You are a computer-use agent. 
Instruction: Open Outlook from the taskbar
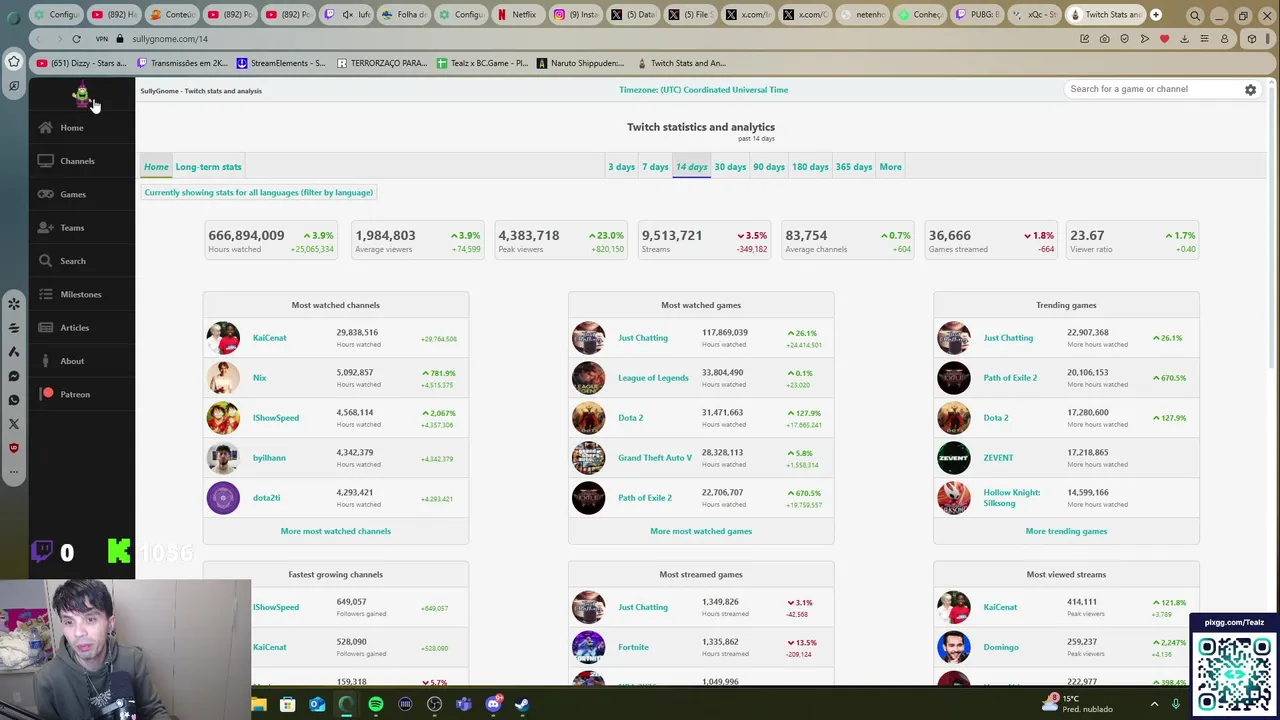[x=317, y=704]
